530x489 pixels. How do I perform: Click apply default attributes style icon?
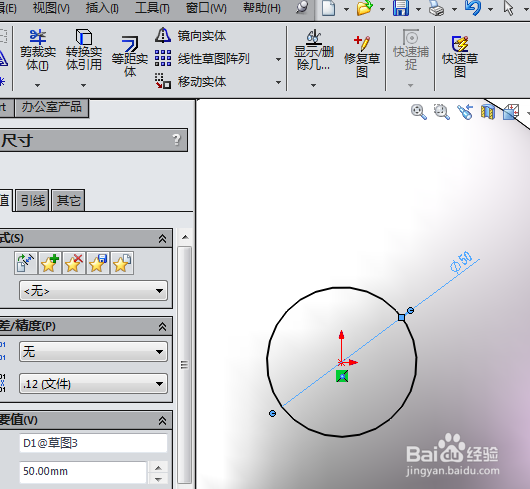point(26,263)
